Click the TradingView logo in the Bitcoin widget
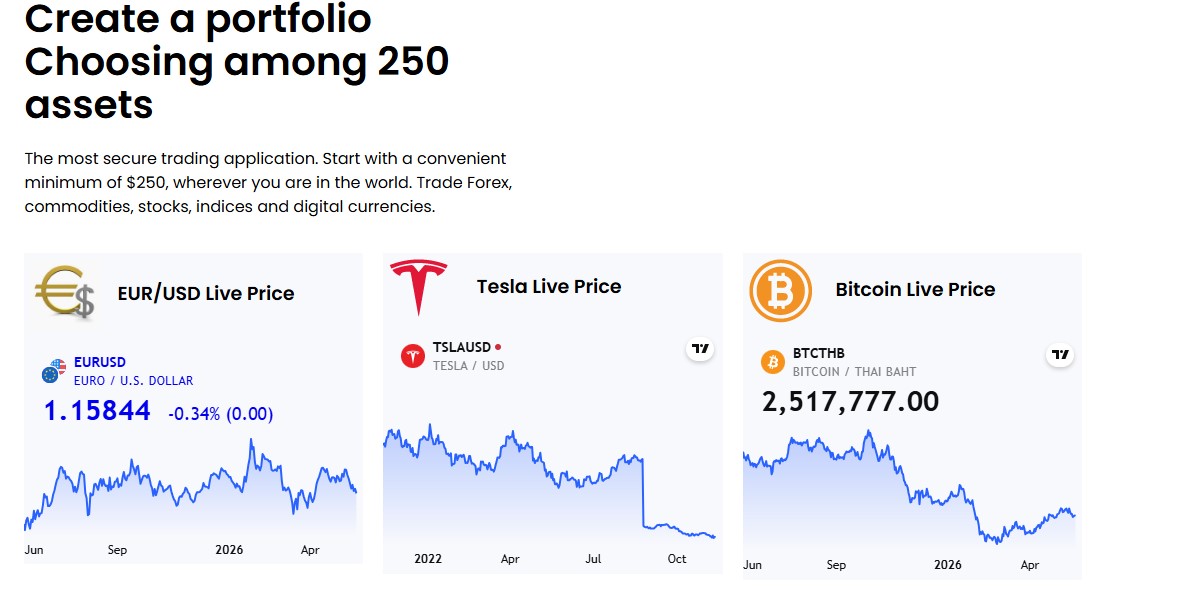 coord(1060,355)
